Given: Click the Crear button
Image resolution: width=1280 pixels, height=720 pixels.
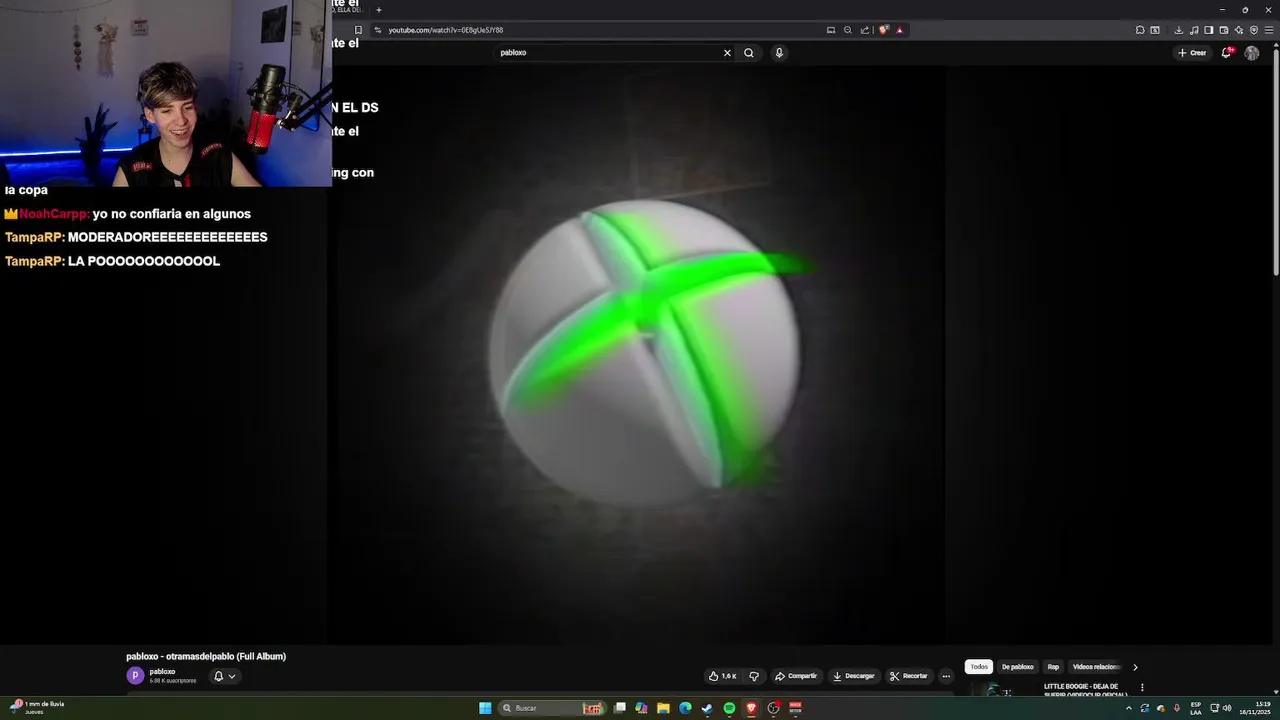Looking at the screenshot, I should click(1192, 53).
